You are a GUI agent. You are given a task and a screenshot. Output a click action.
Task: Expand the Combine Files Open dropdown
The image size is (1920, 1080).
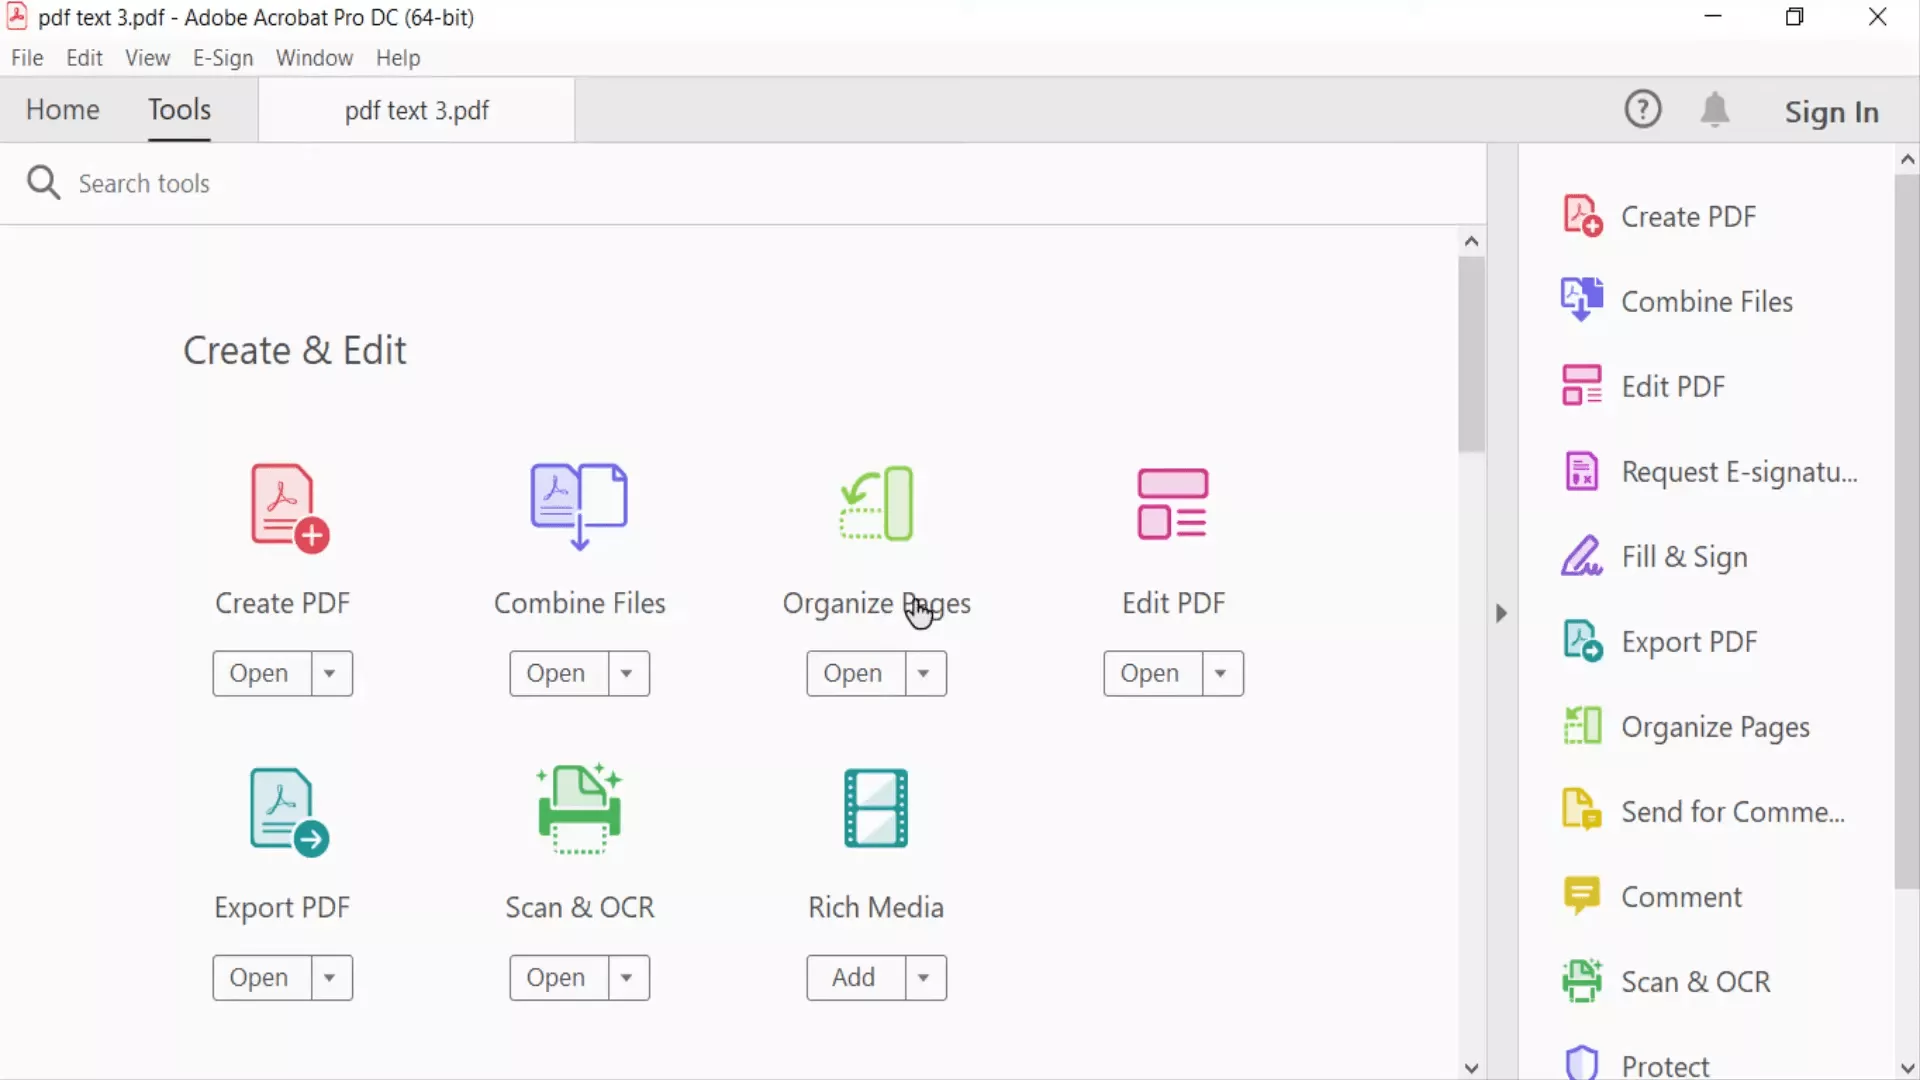click(626, 673)
